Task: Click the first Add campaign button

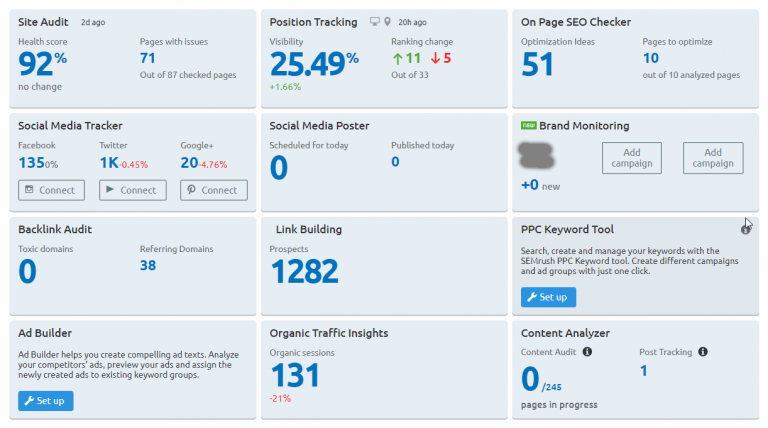Action: [632, 158]
